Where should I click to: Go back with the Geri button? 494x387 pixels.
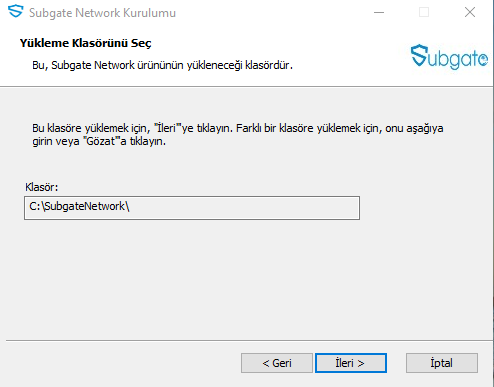(277, 363)
